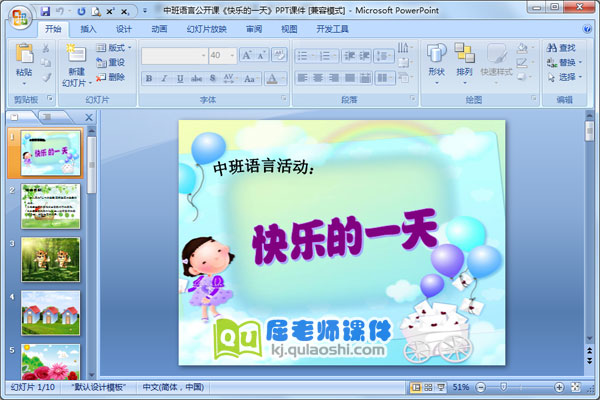Click the Underline formatting icon
Screen dimensions: 600x400
click(x=180, y=78)
